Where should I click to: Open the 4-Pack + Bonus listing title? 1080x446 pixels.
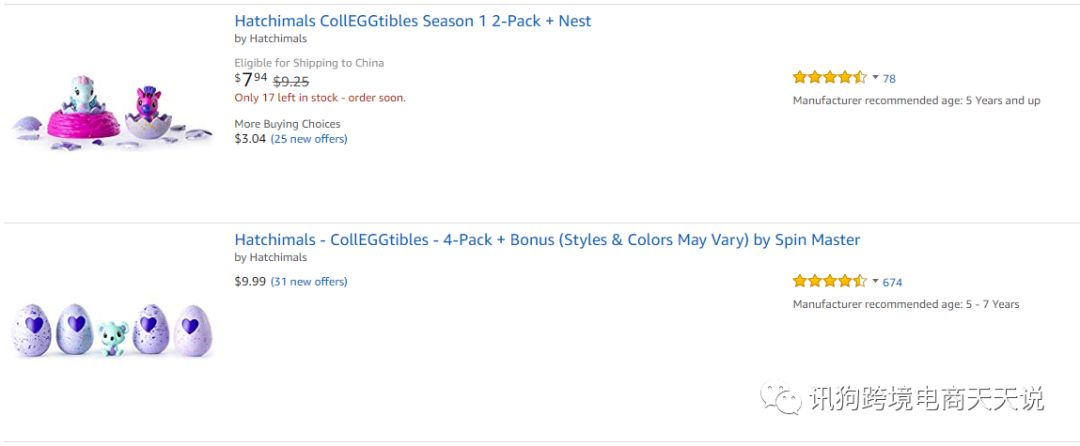pyautogui.click(x=547, y=240)
